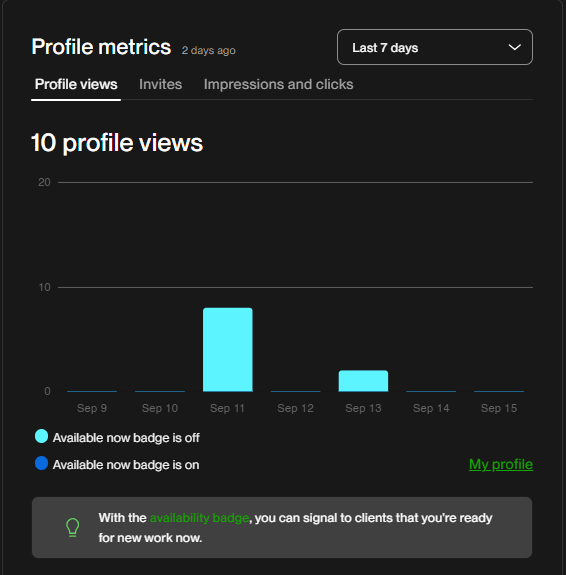Viewport: 566px width, 575px height.
Task: Click the Profile metrics title
Action: (101, 47)
